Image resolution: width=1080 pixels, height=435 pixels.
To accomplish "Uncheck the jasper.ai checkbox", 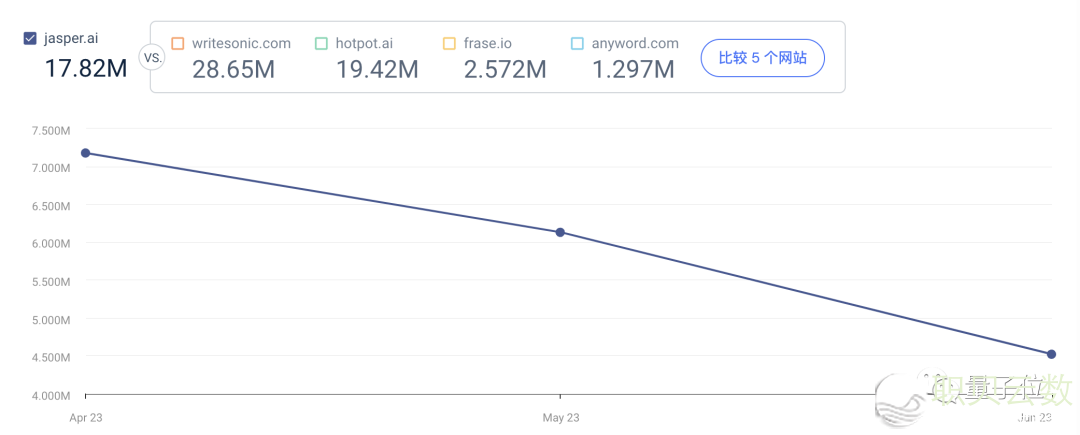I will coord(30,39).
